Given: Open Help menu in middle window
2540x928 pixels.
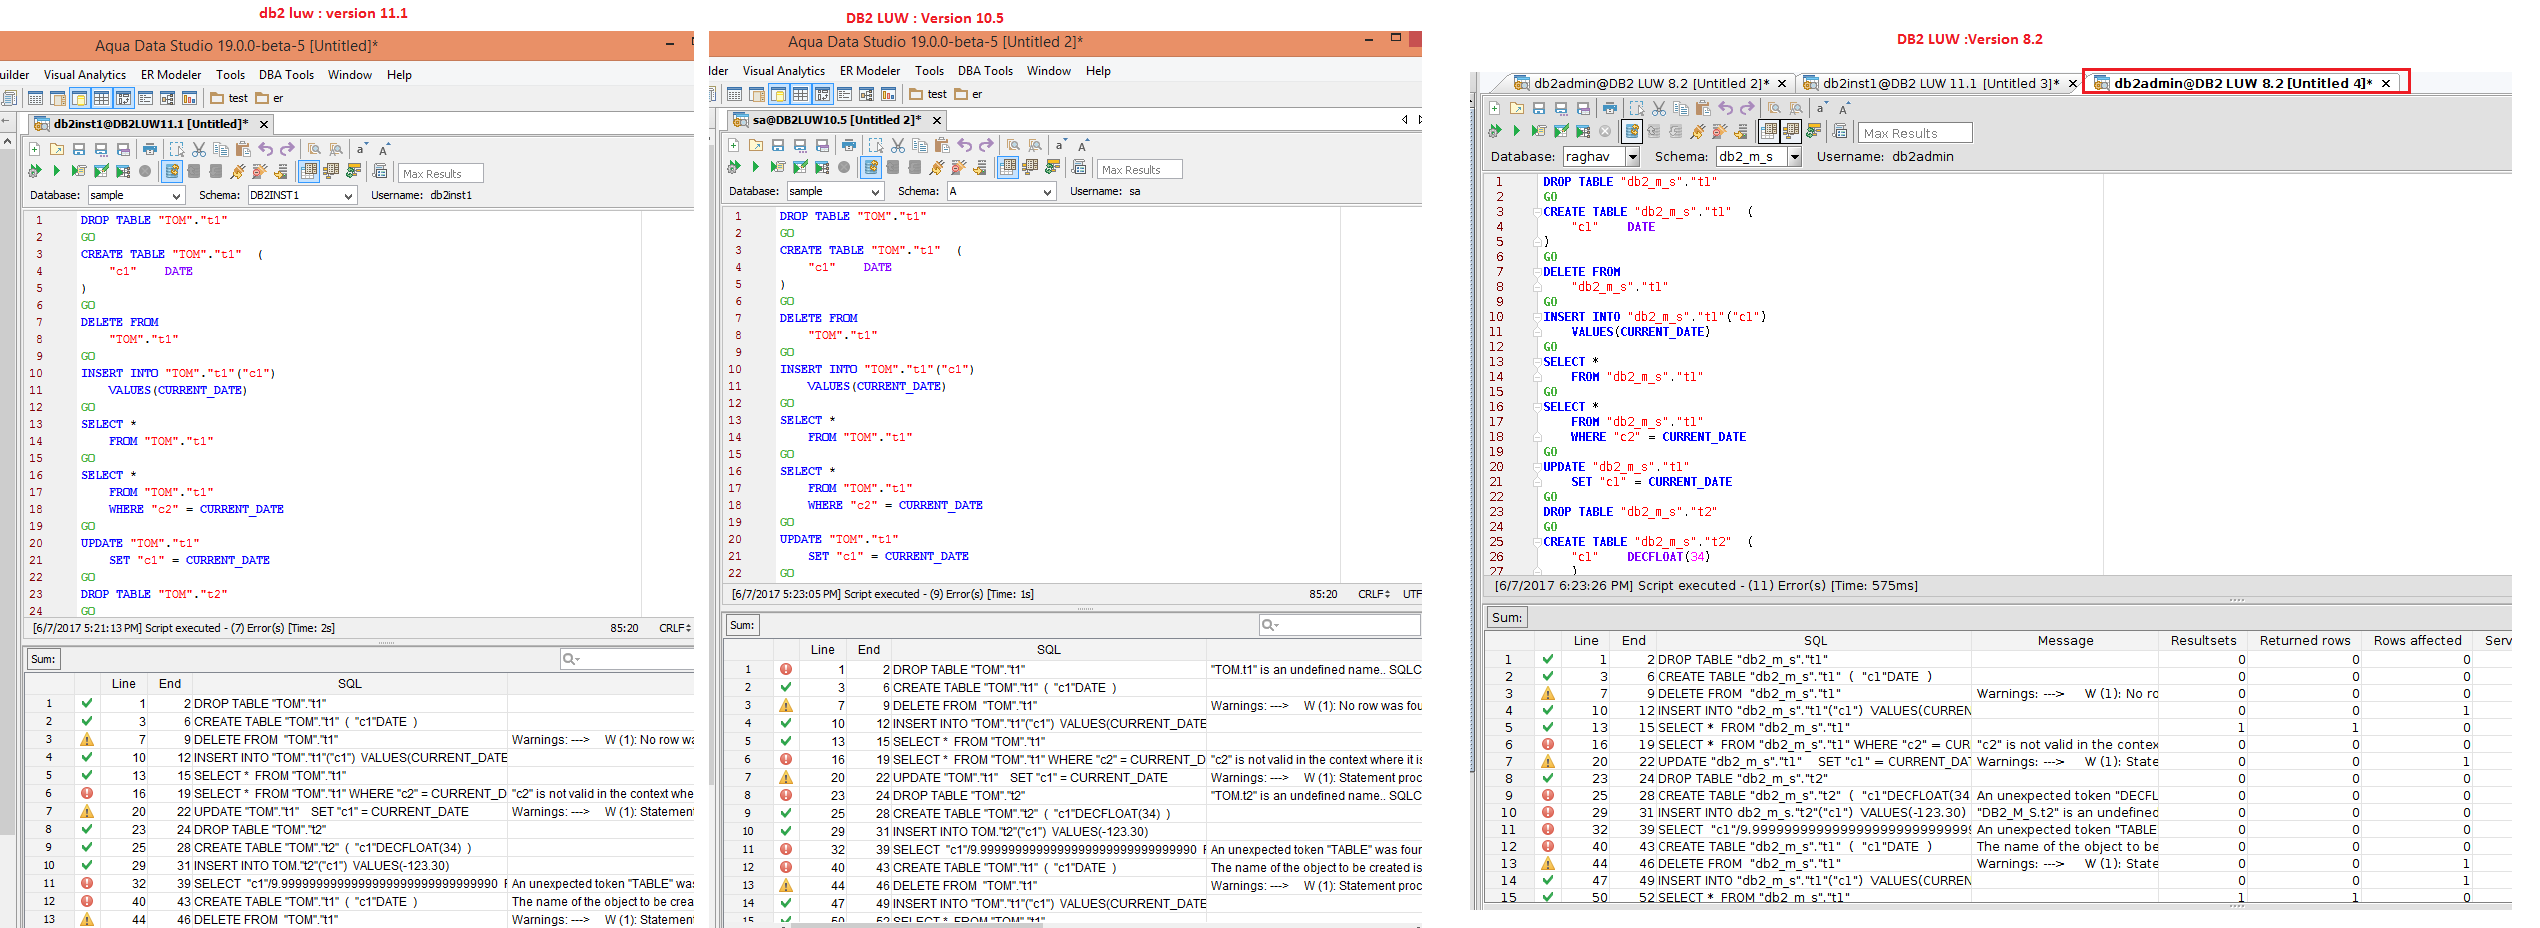Looking at the screenshot, I should [x=1098, y=71].
